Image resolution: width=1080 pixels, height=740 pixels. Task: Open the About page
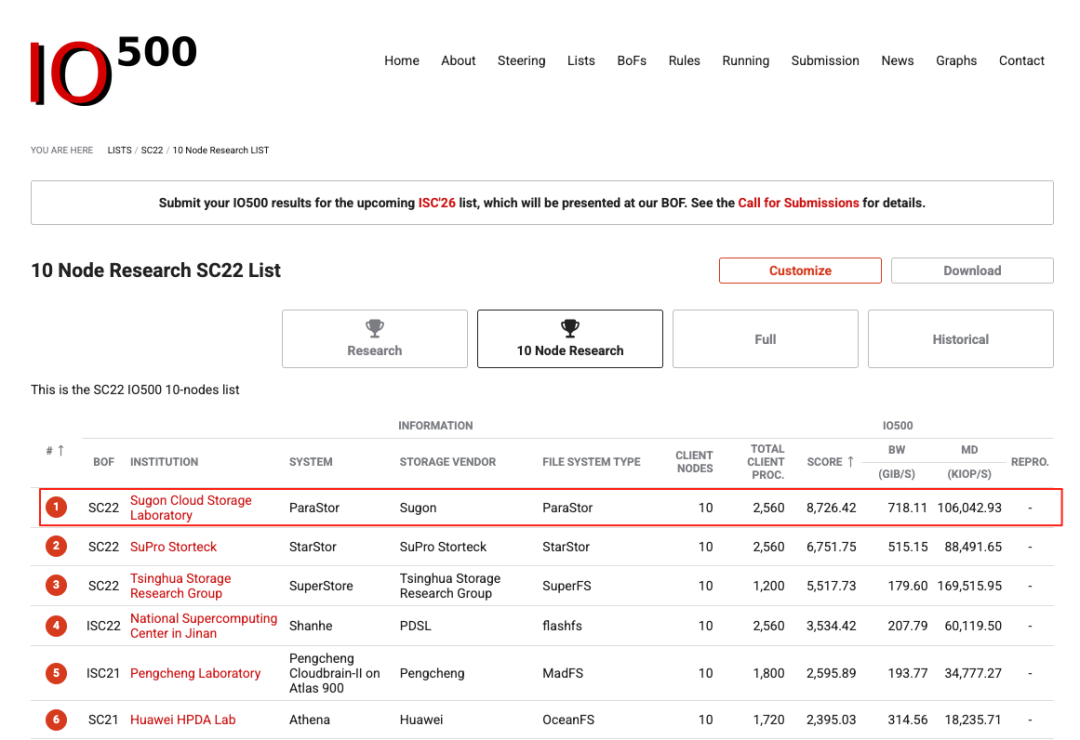click(458, 61)
